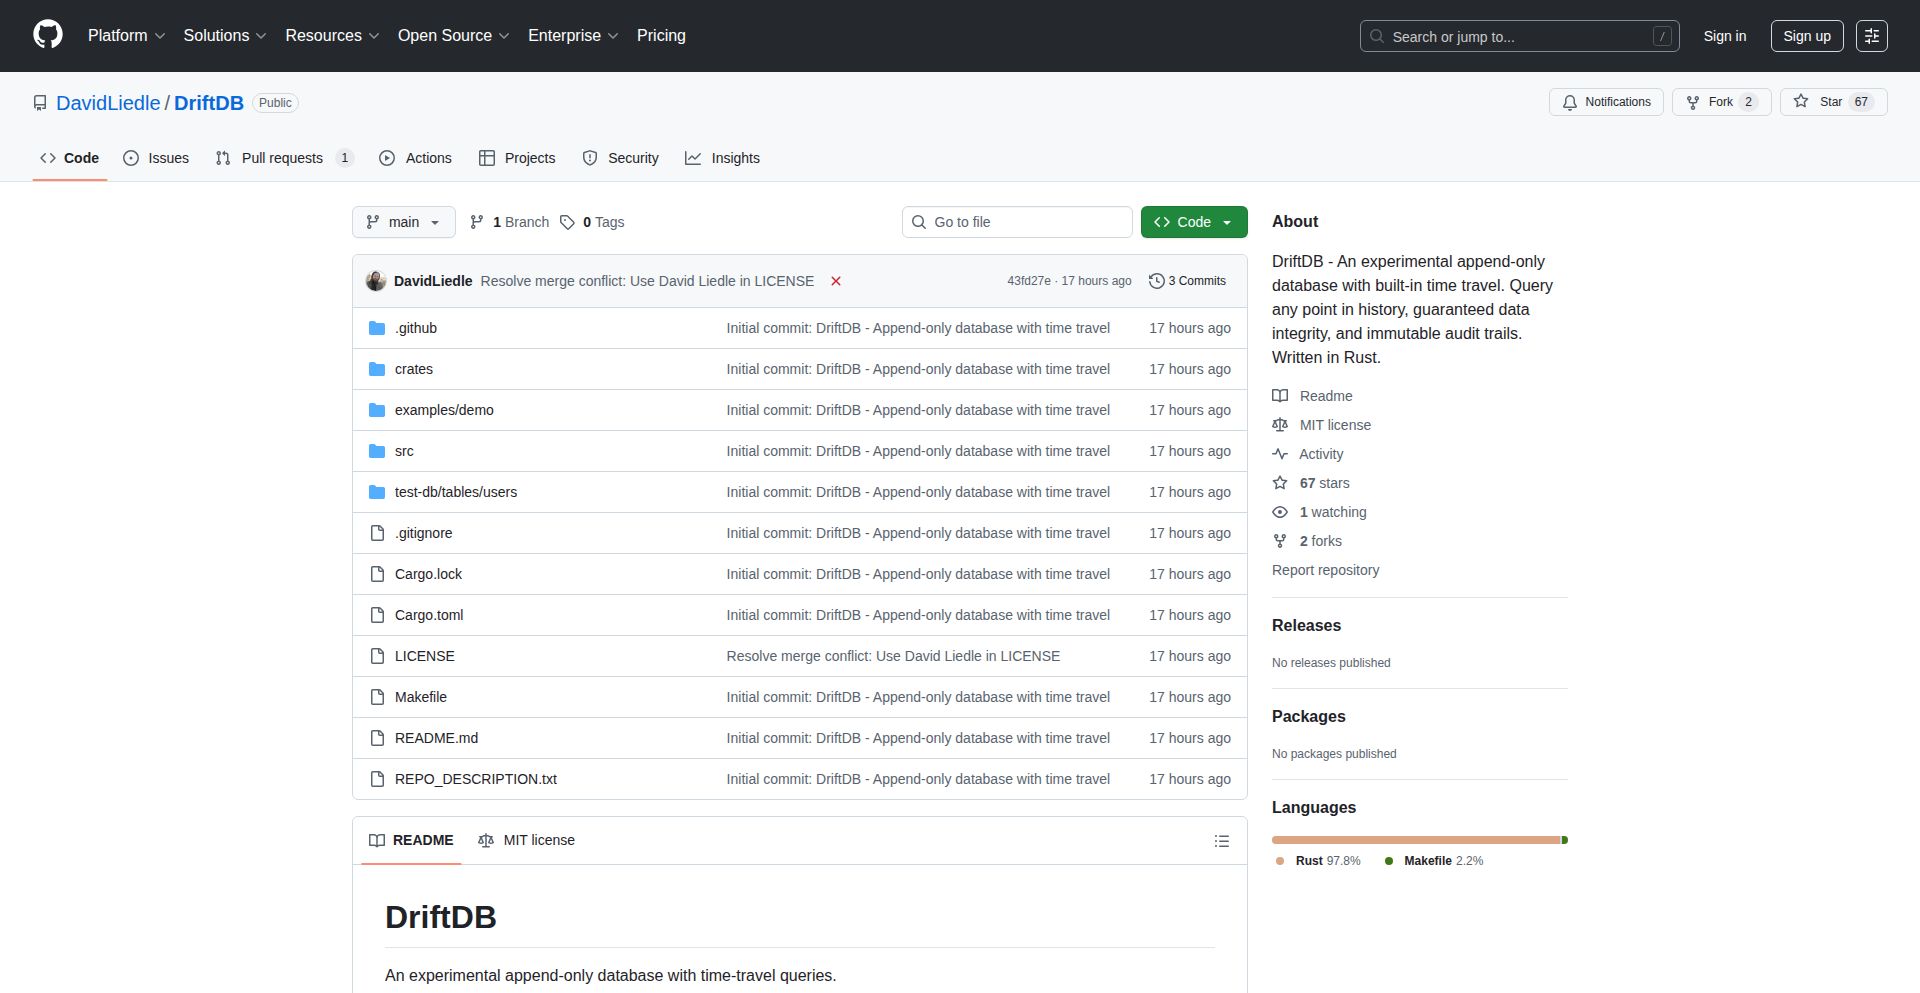Click the Sign up button
The image size is (1920, 993).
click(1807, 36)
